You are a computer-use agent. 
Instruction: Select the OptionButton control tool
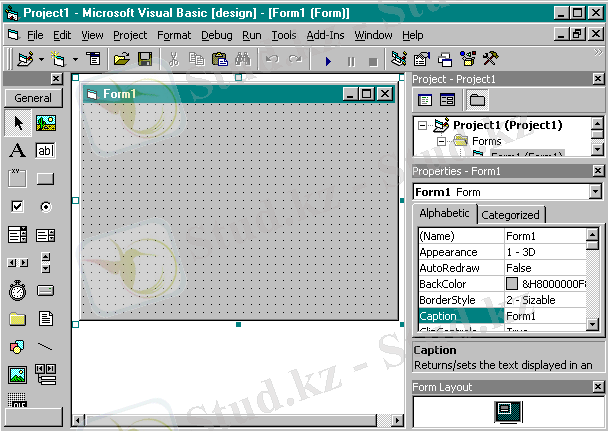pos(46,207)
